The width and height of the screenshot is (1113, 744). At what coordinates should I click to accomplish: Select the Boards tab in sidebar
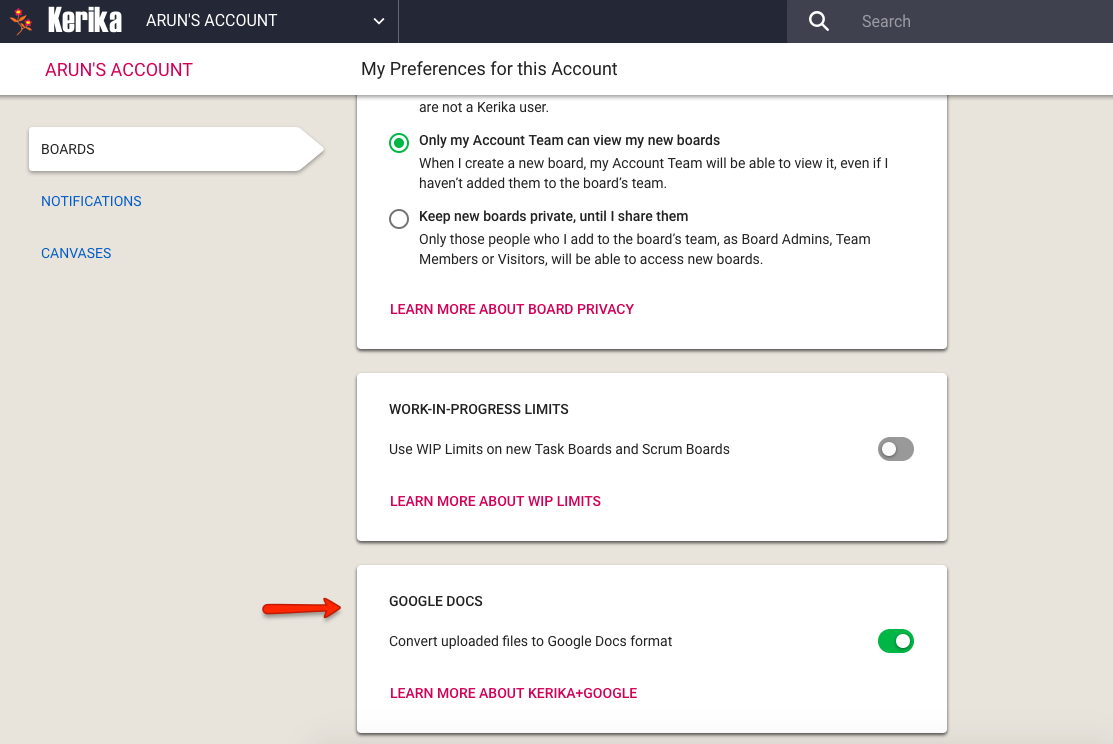[x=176, y=149]
